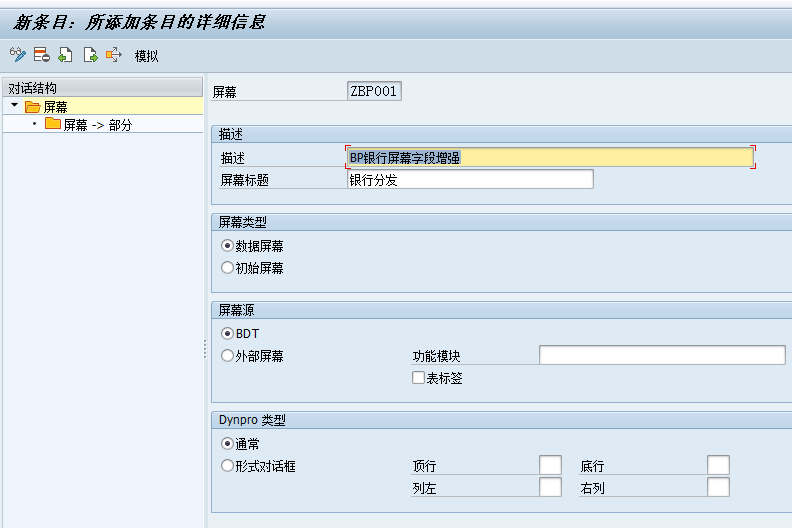Click the 屏幕标题 field label

click(x=244, y=180)
